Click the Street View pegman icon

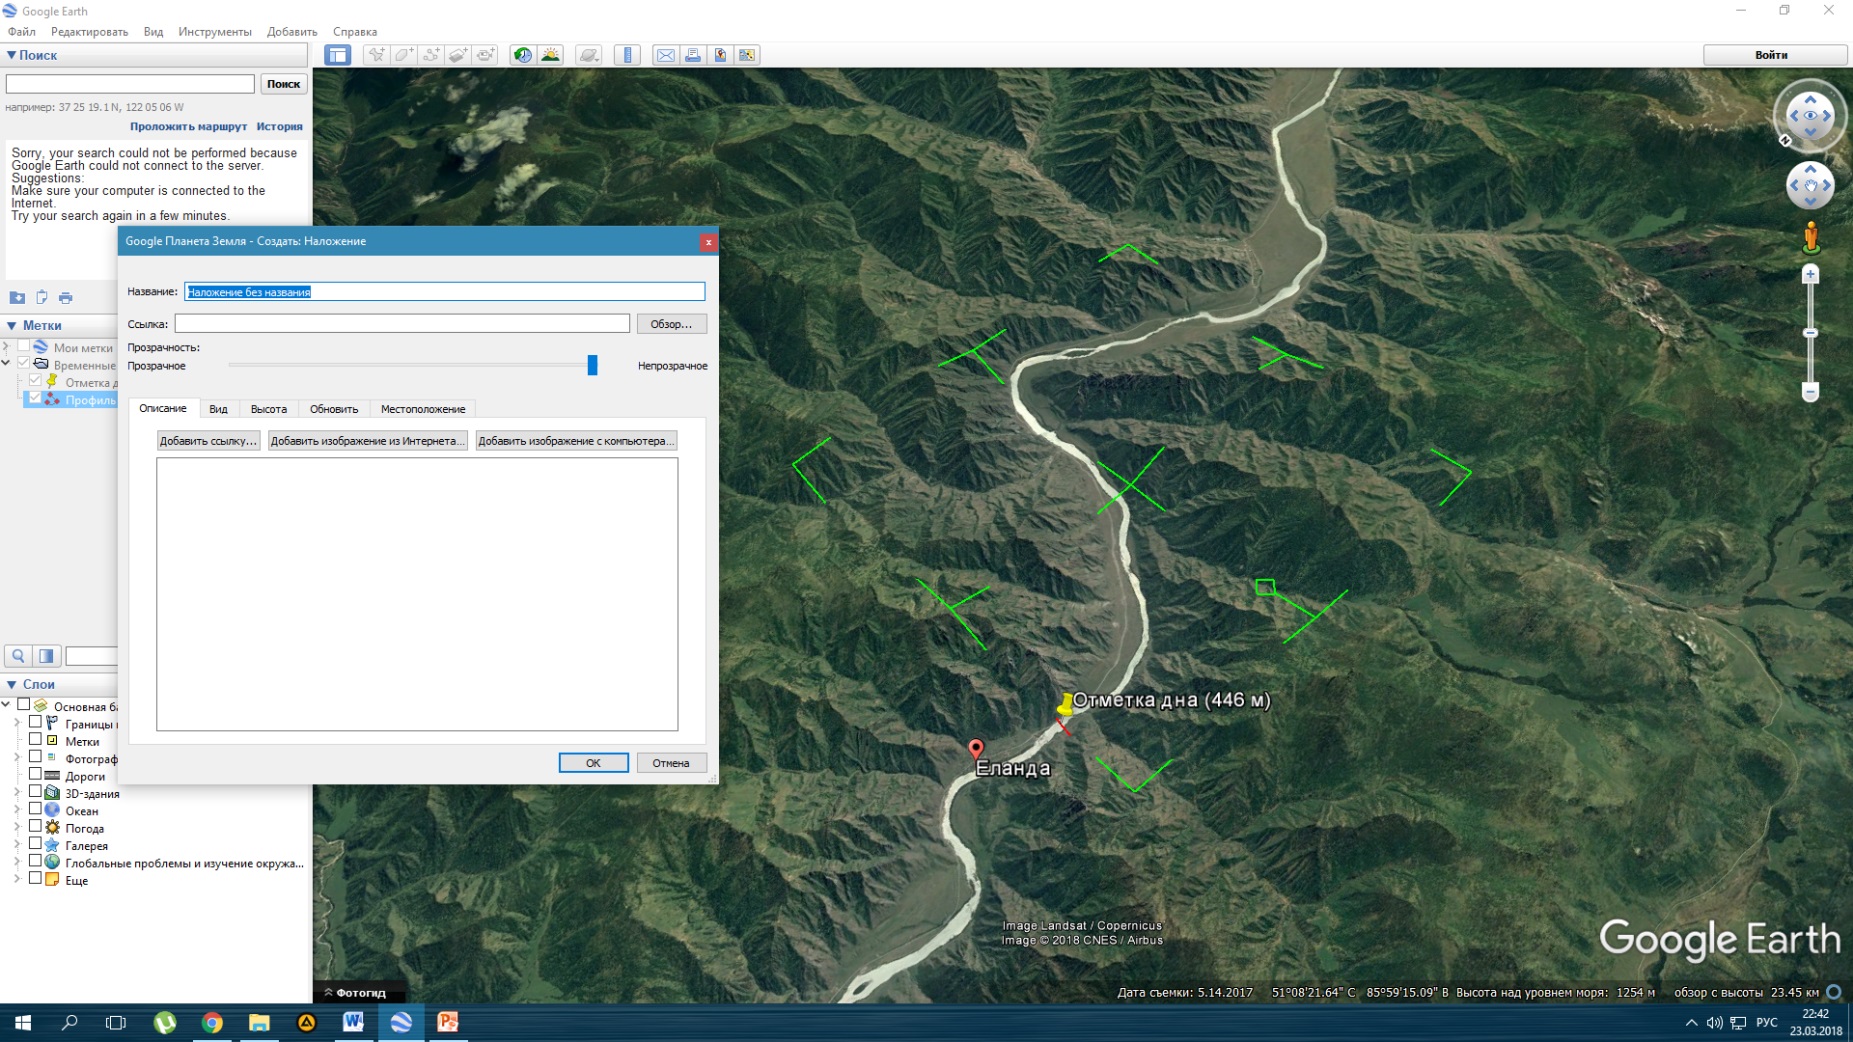(x=1810, y=238)
